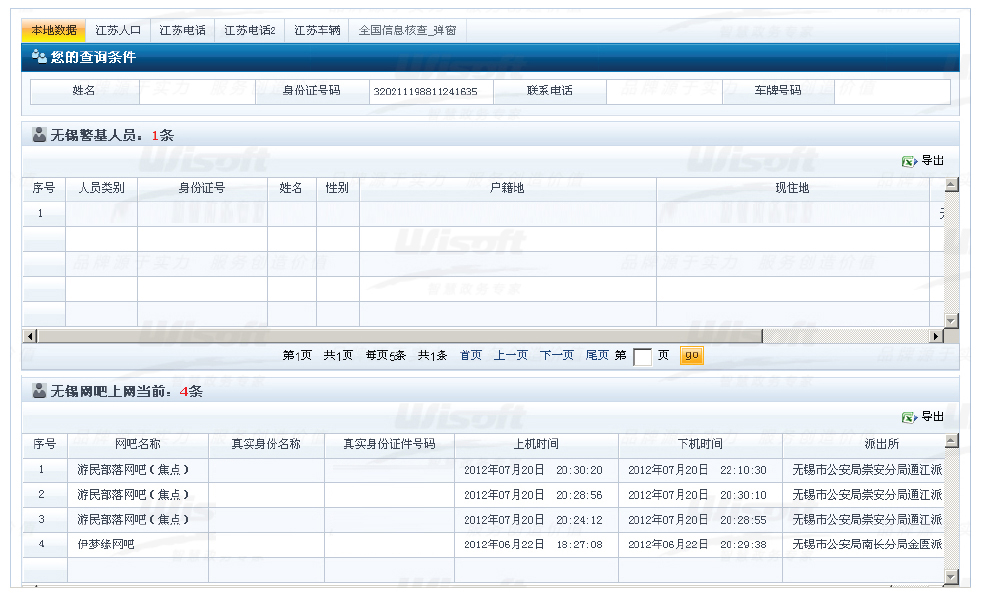This screenshot has height=598, width=982.
Task: Select the 伊萝缘网吧 row in table
Action: pos(106,544)
